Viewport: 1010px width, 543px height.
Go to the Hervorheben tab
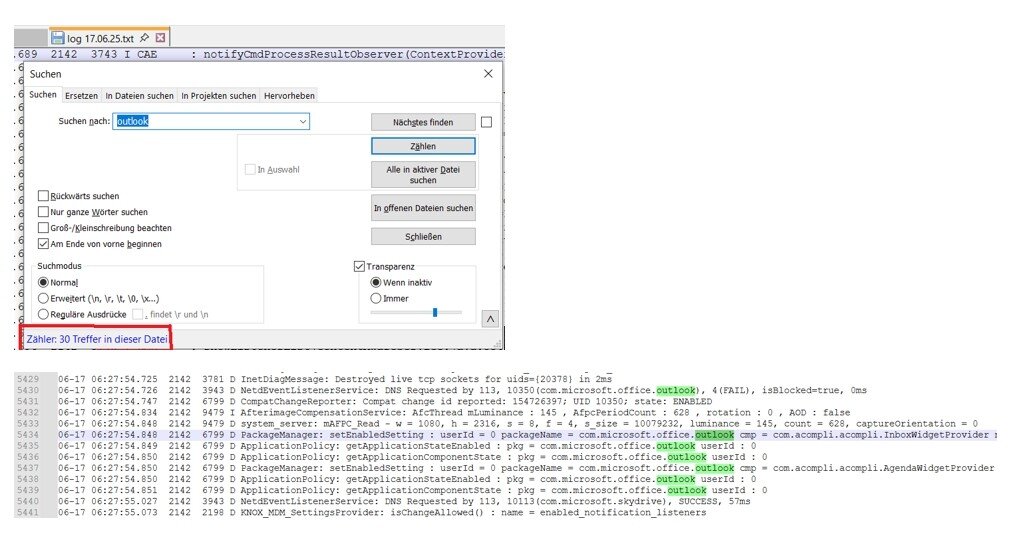point(289,96)
